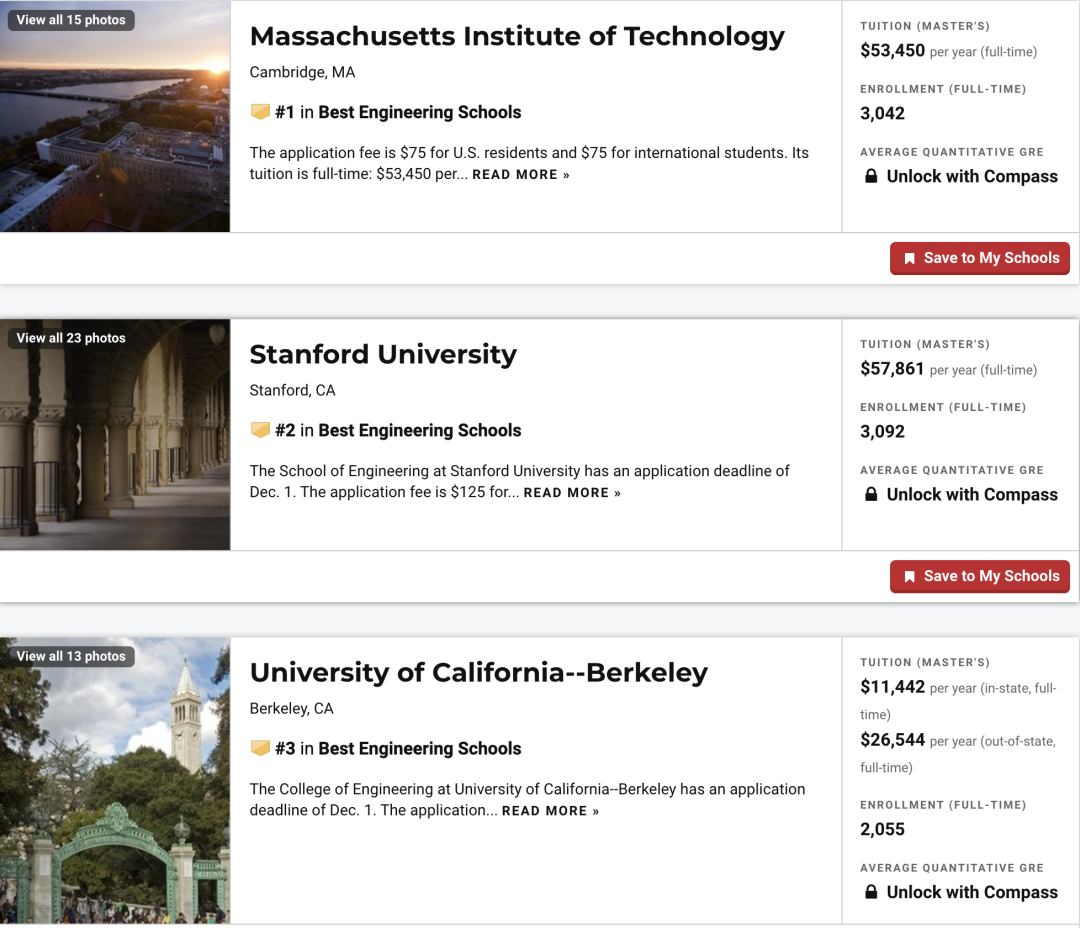Click bookmark icon on Stanford save button
This screenshot has height=928, width=1080.
[909, 577]
